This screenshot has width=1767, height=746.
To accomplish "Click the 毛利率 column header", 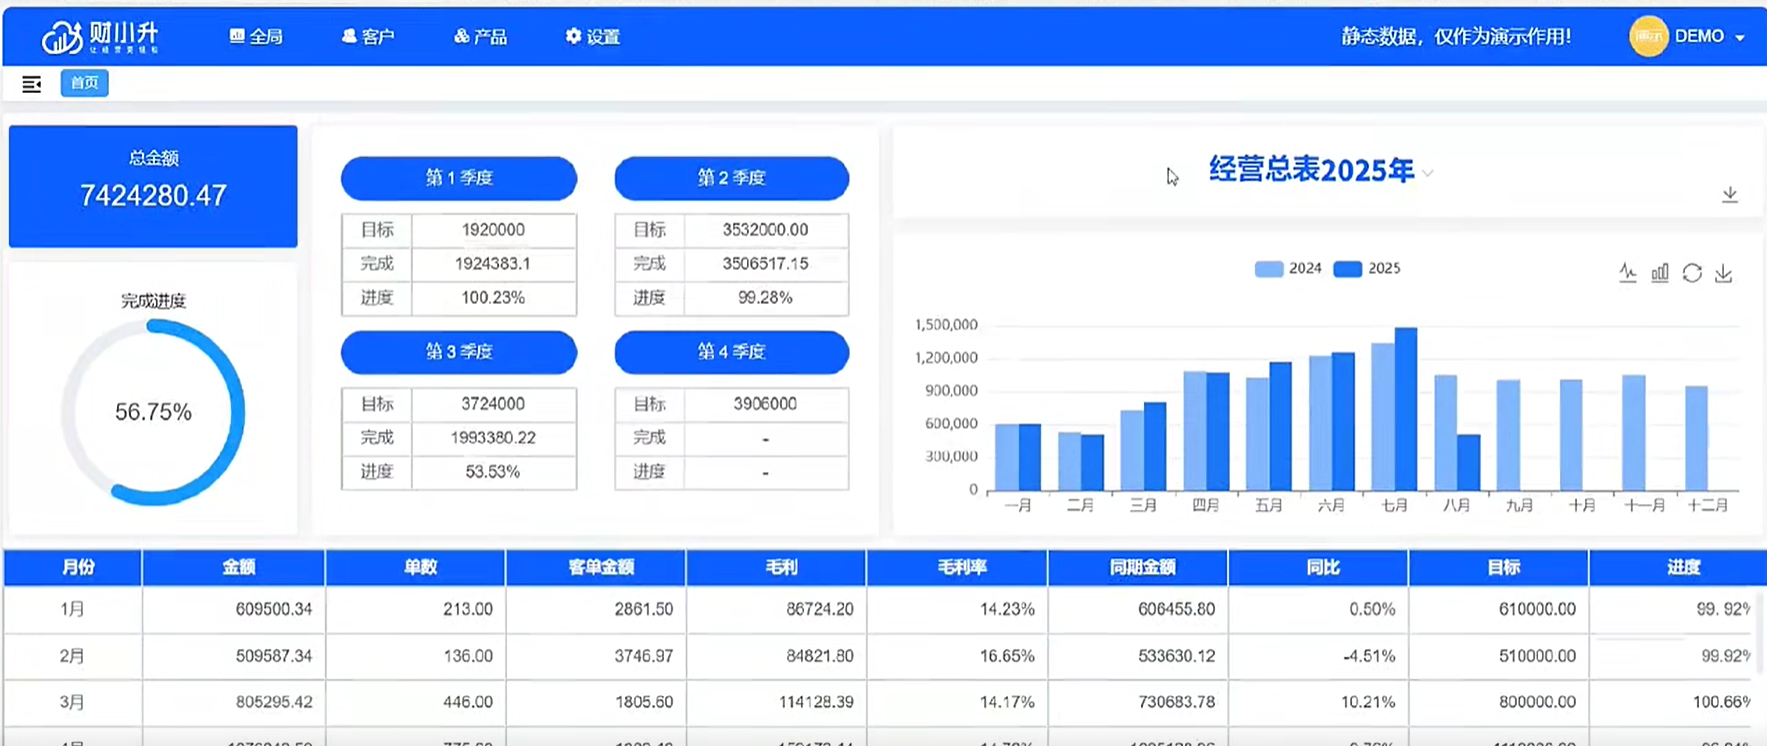I will coord(957,567).
